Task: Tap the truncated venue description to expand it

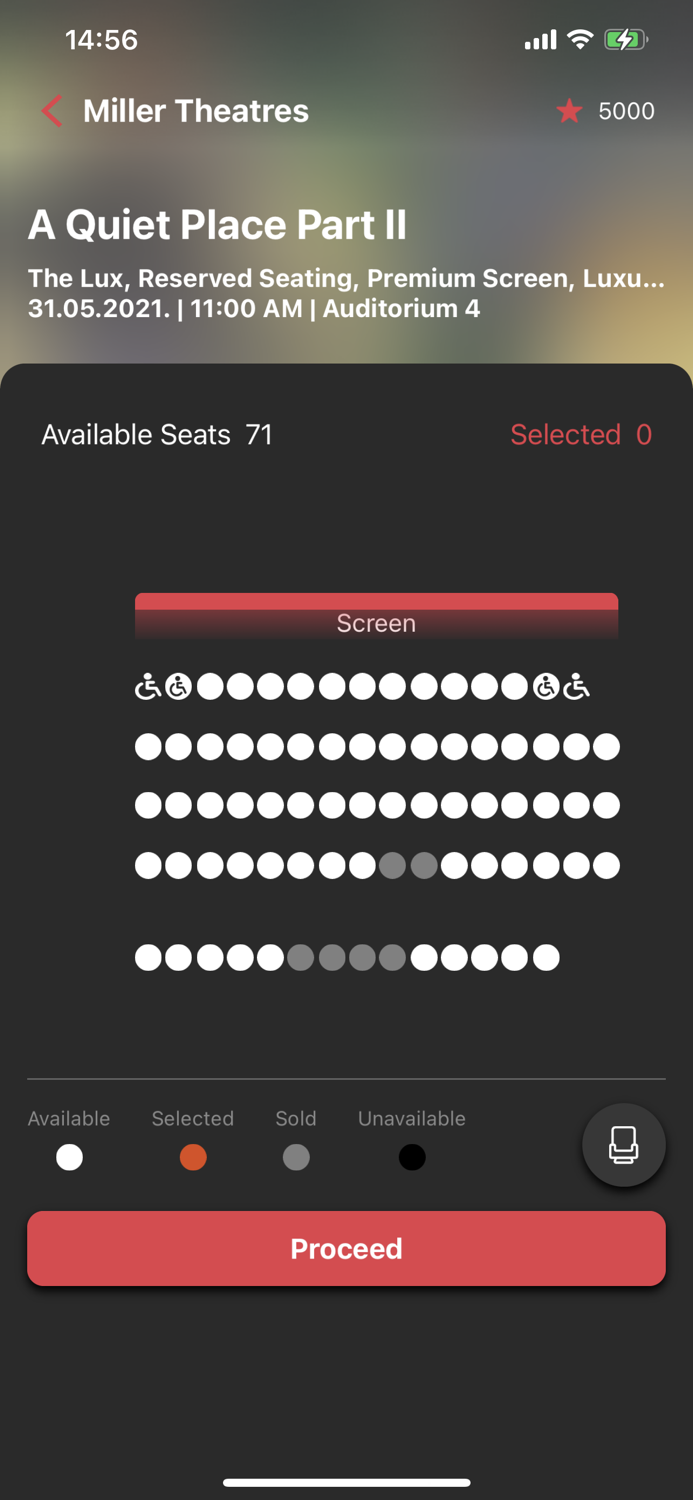Action: [345, 279]
